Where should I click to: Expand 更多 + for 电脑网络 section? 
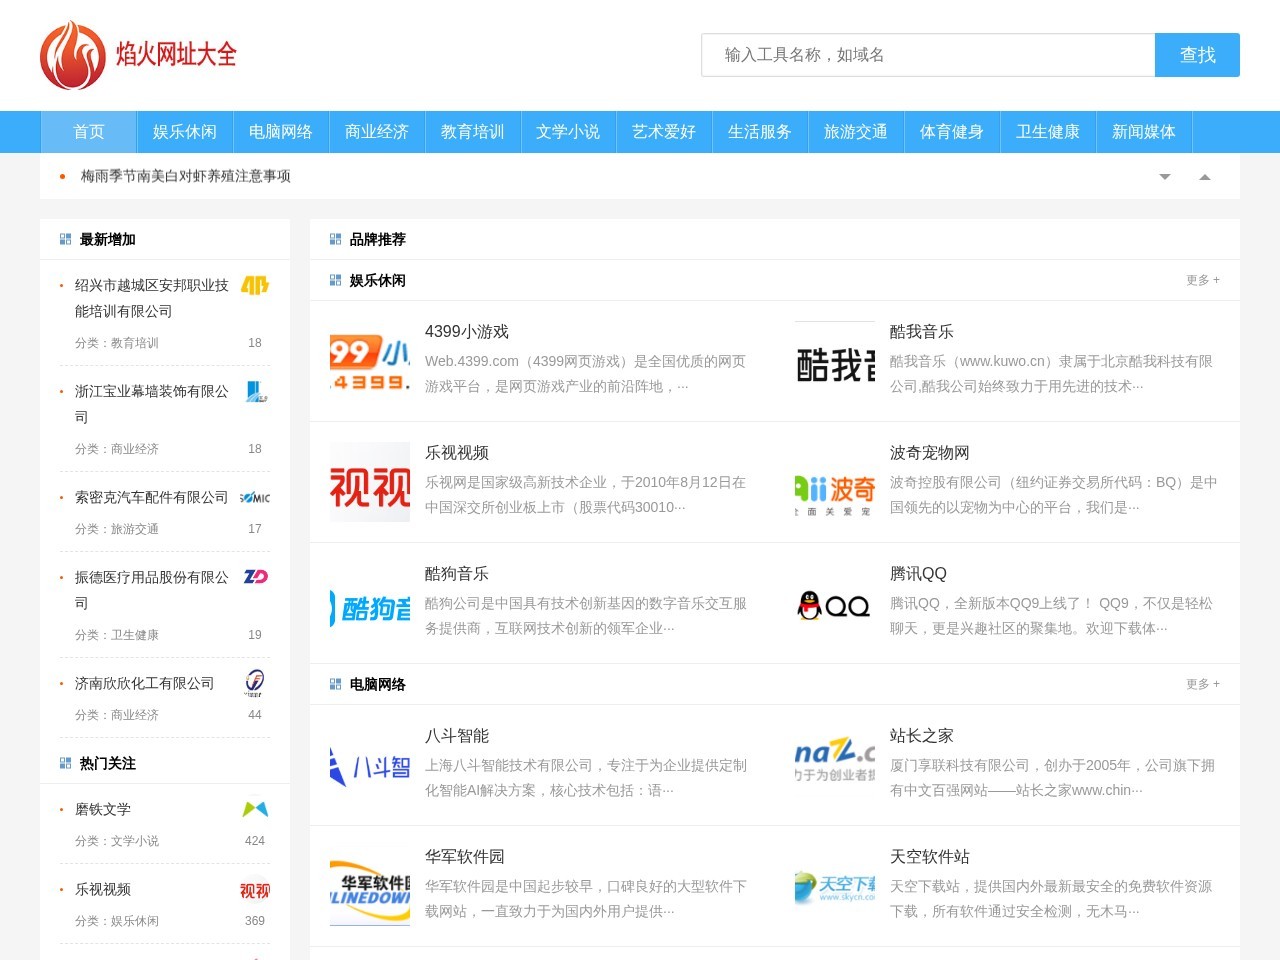[x=1203, y=684]
